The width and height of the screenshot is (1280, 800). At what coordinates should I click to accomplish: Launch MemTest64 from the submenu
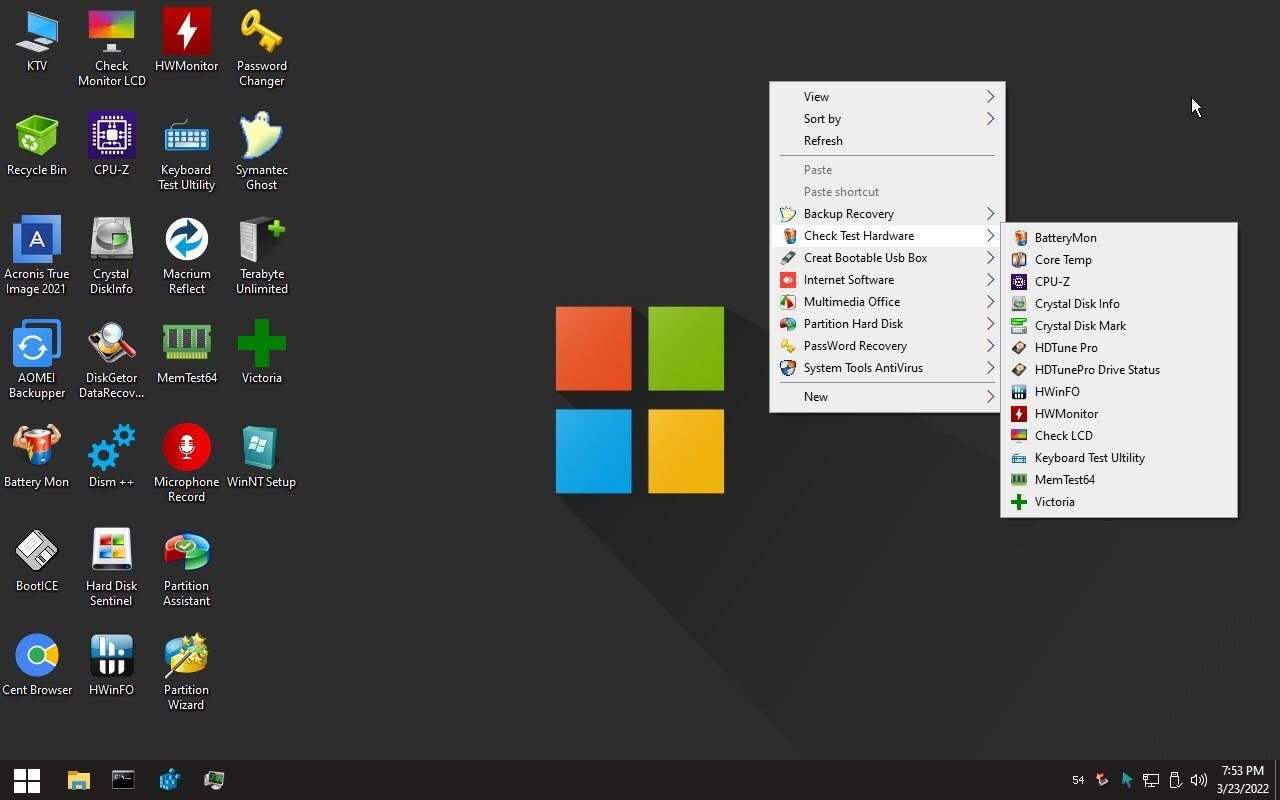(1119, 480)
